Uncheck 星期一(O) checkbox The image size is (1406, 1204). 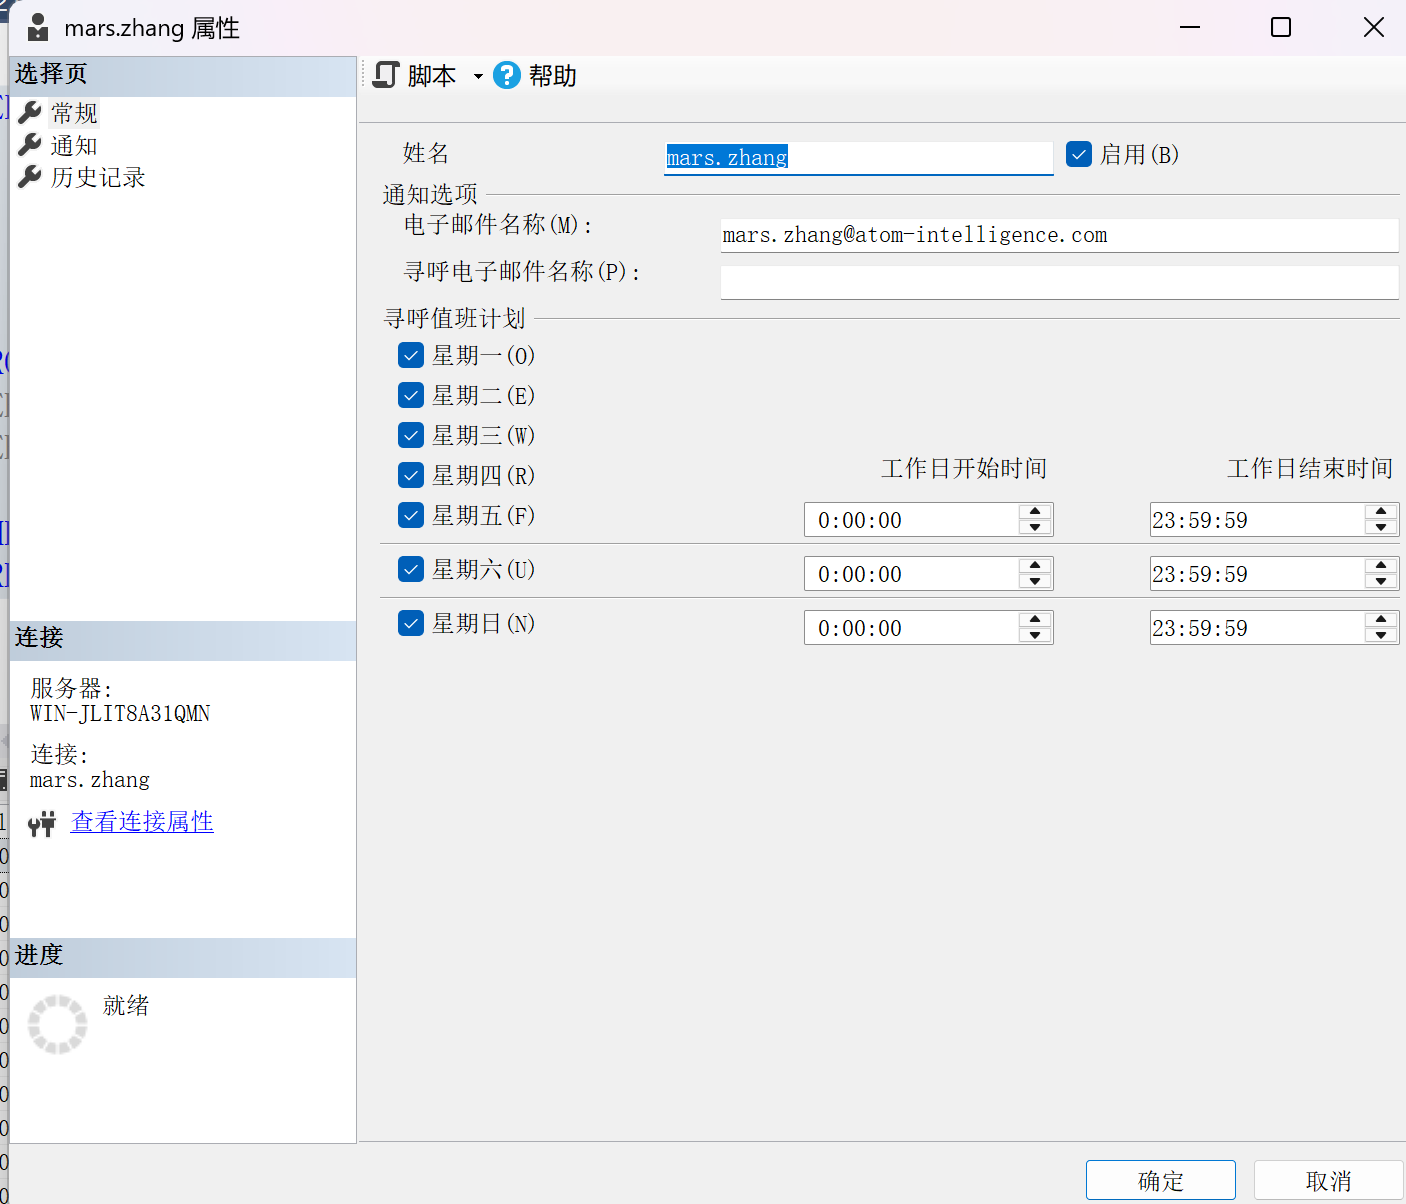pyautogui.click(x=411, y=355)
